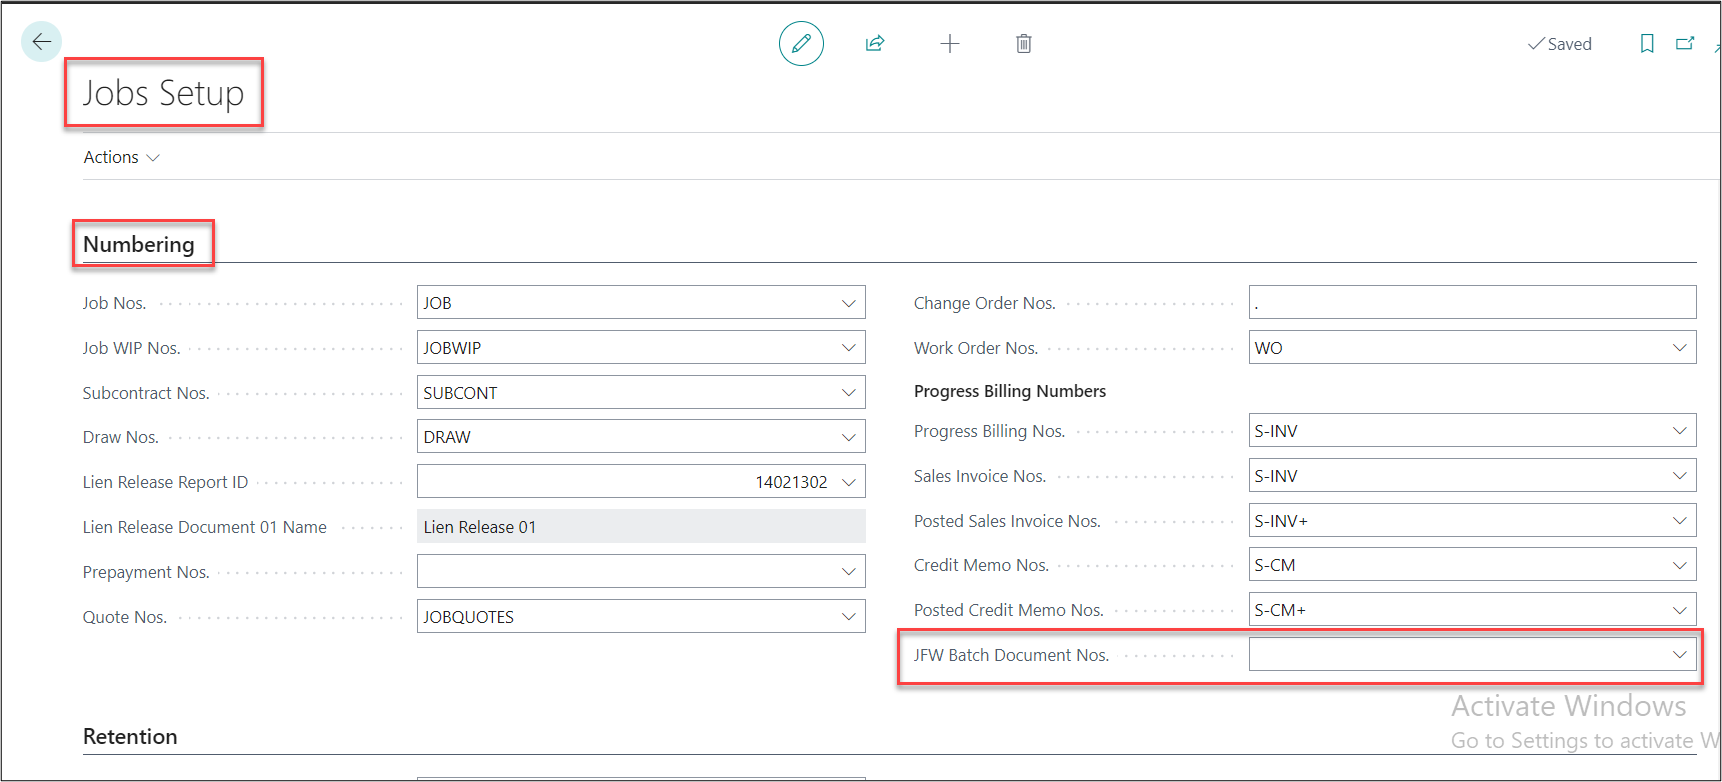Expand the Posted Credit Memo Nos. dropdown
Image resolution: width=1722 pixels, height=782 pixels.
(x=1679, y=610)
